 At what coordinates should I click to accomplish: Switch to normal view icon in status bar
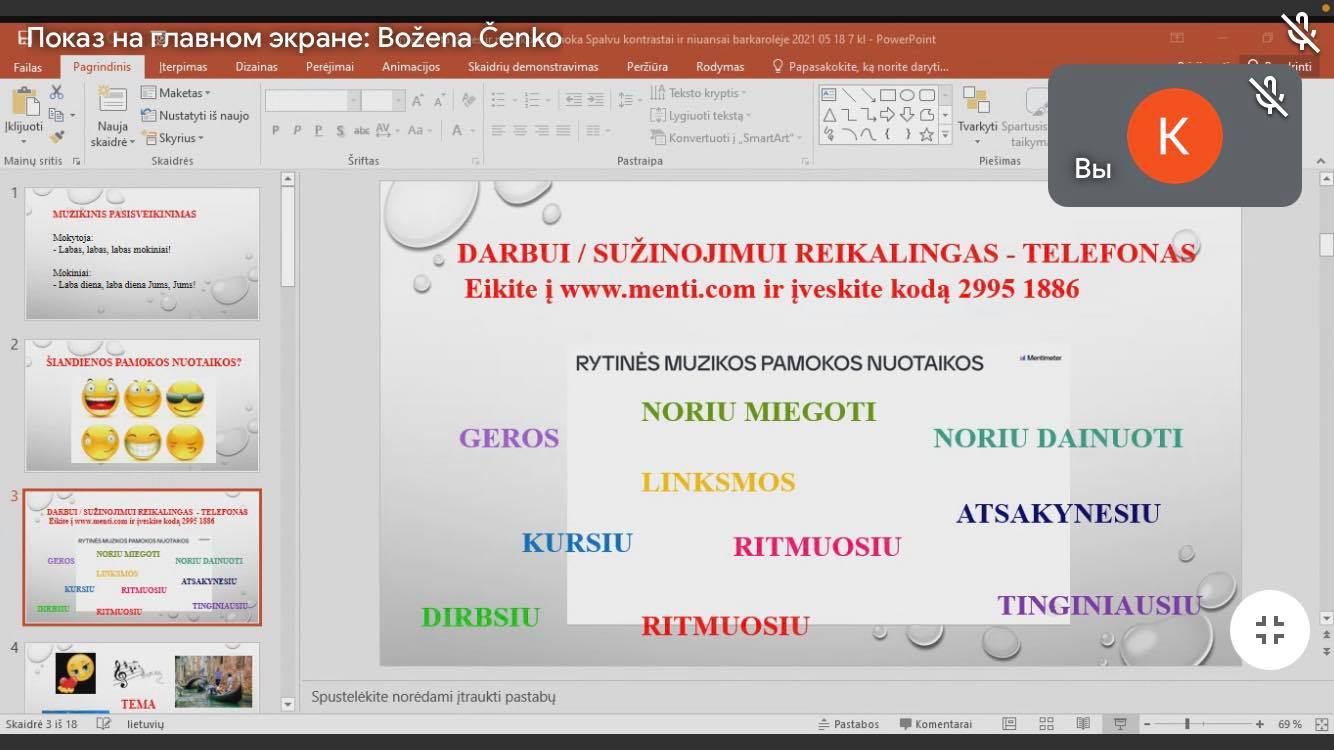click(x=1010, y=724)
